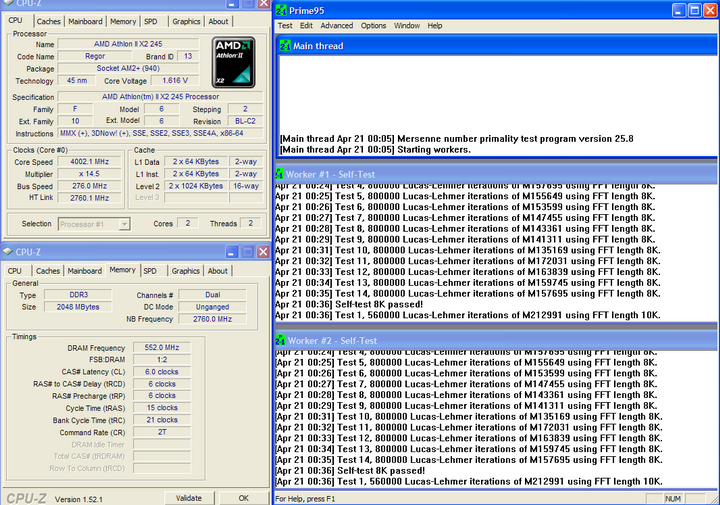Viewport: 720px width, 505px height.
Task: Click the CAS# Latency 6.0 clocks value
Action: (x=162, y=372)
